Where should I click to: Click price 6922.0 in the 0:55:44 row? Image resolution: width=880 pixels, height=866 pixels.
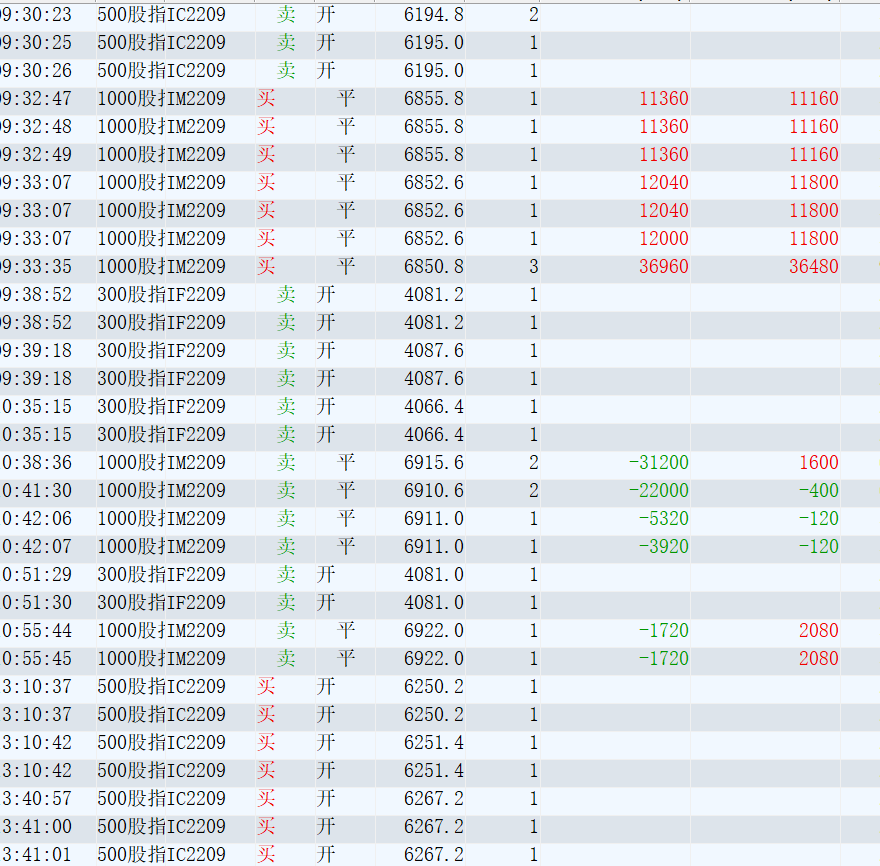click(x=434, y=631)
